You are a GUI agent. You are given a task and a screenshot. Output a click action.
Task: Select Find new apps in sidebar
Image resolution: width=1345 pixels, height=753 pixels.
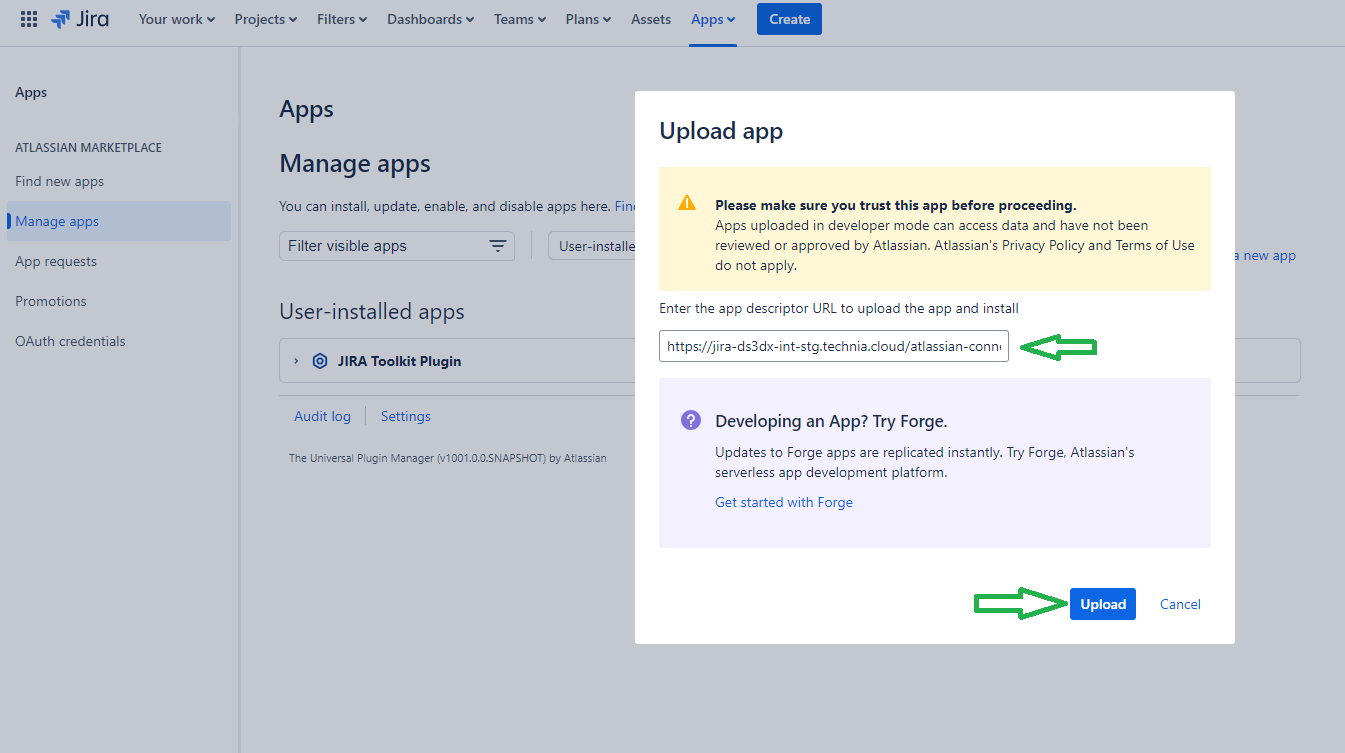[x=60, y=181]
